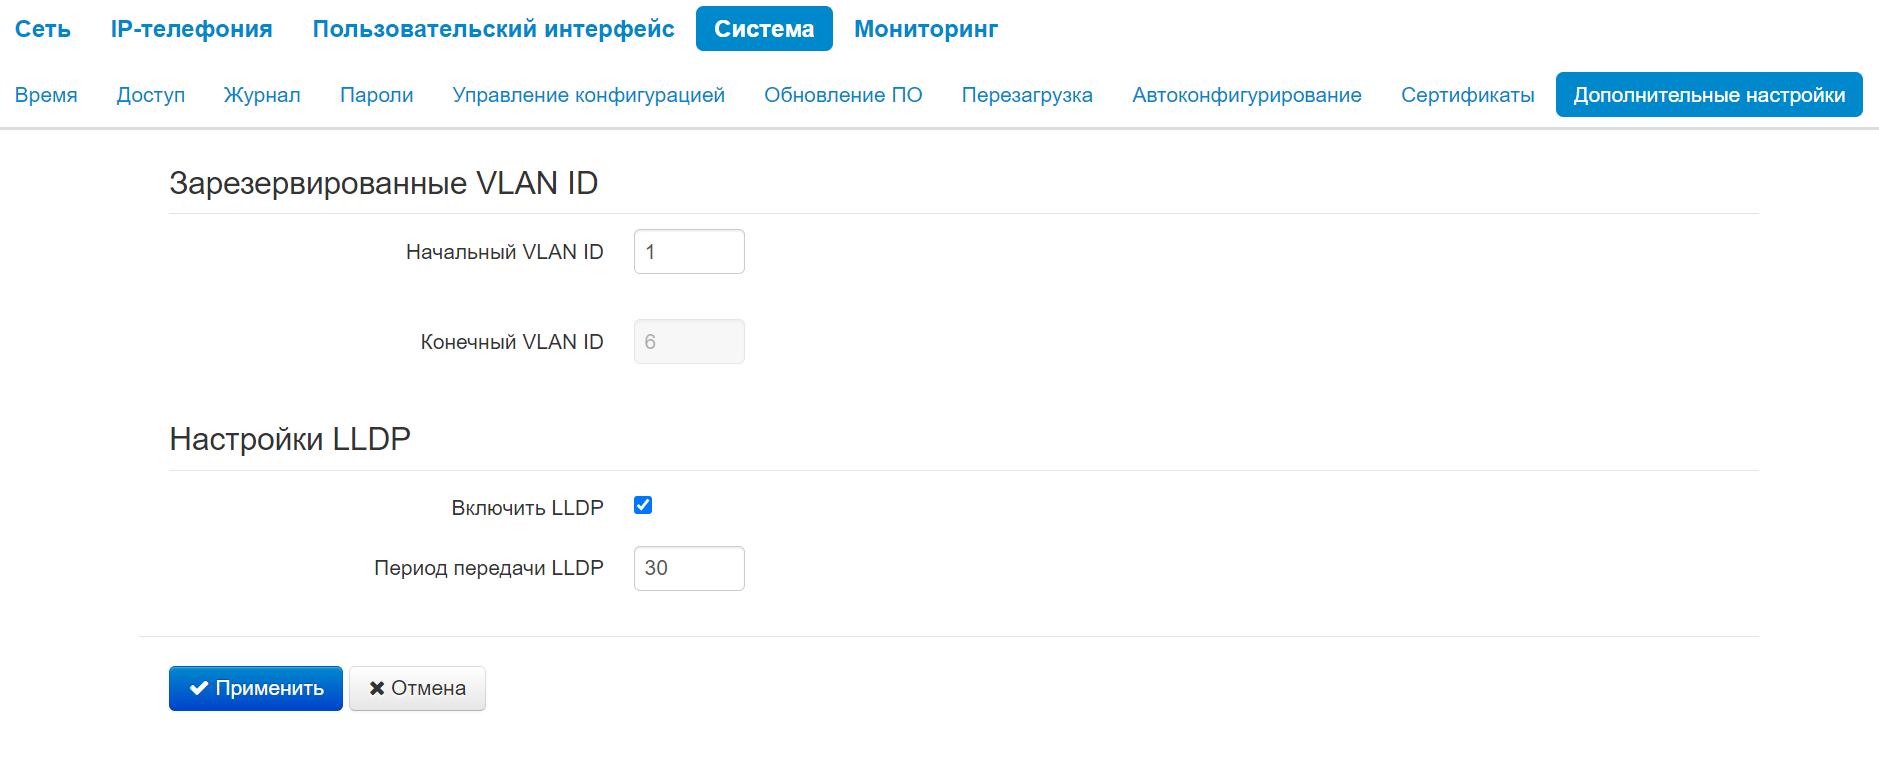
Task: Select the Система main tab
Action: 764,29
